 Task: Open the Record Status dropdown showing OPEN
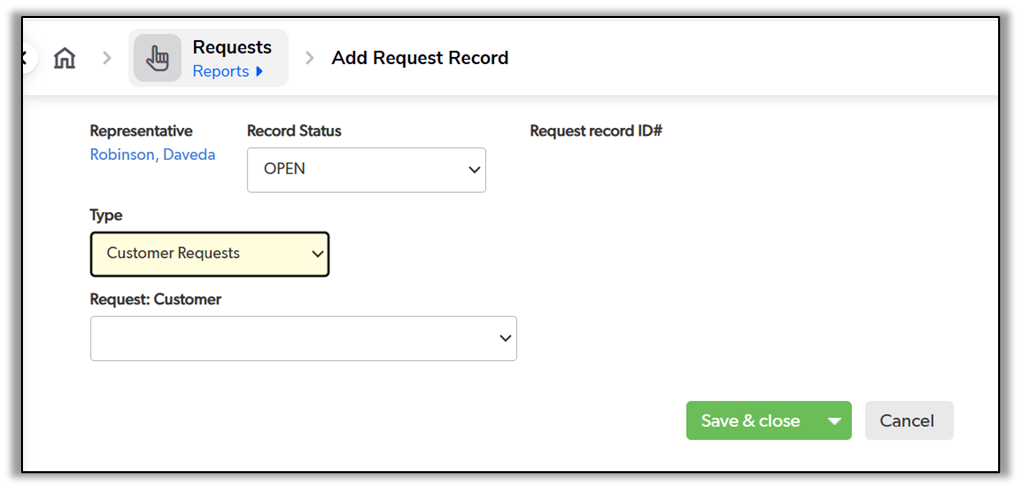point(366,169)
